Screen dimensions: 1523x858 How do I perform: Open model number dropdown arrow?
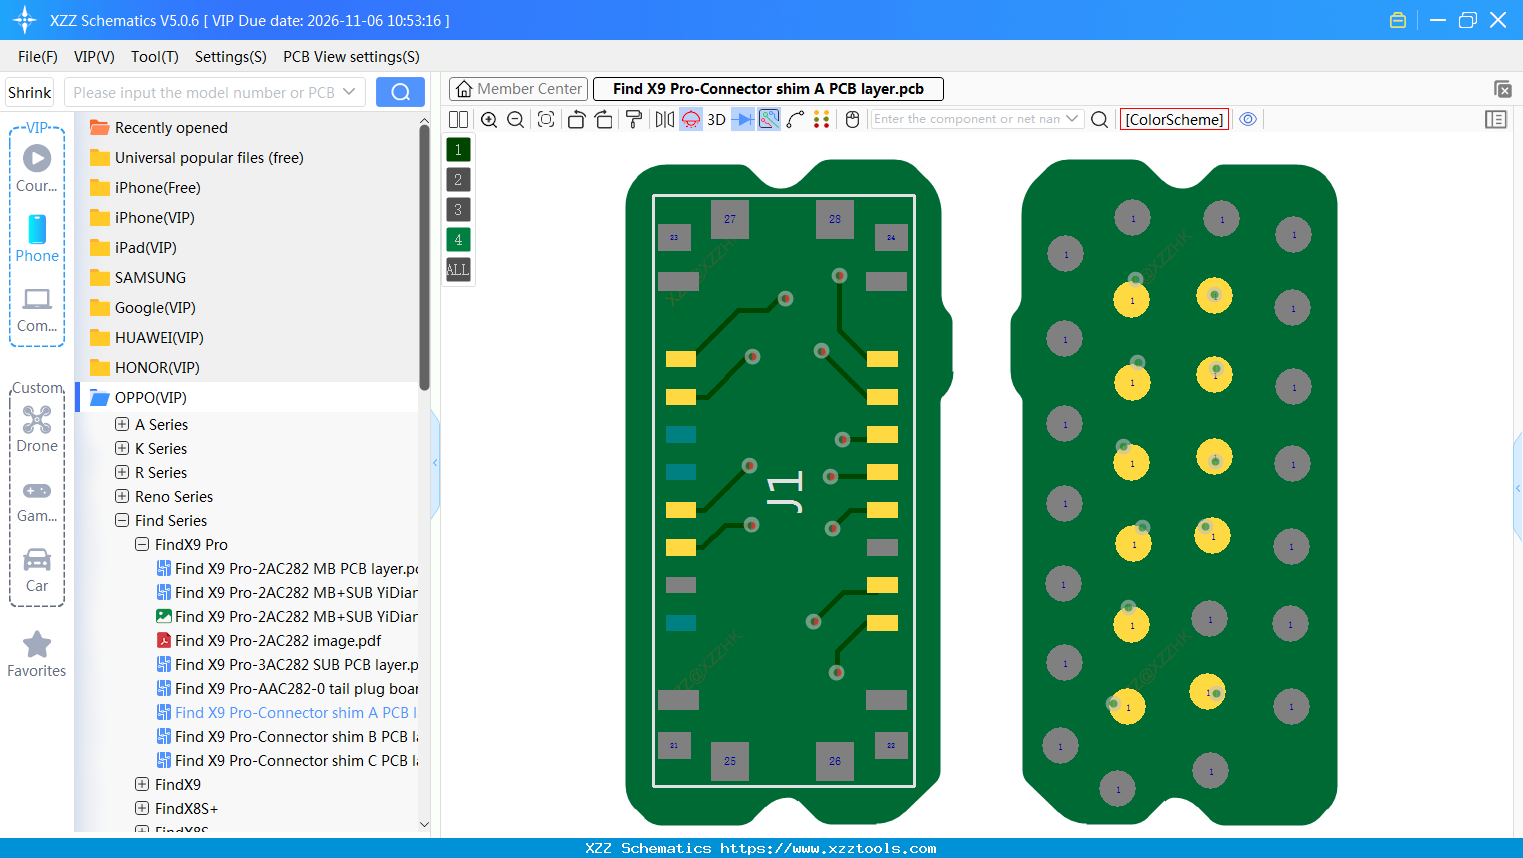(x=349, y=92)
